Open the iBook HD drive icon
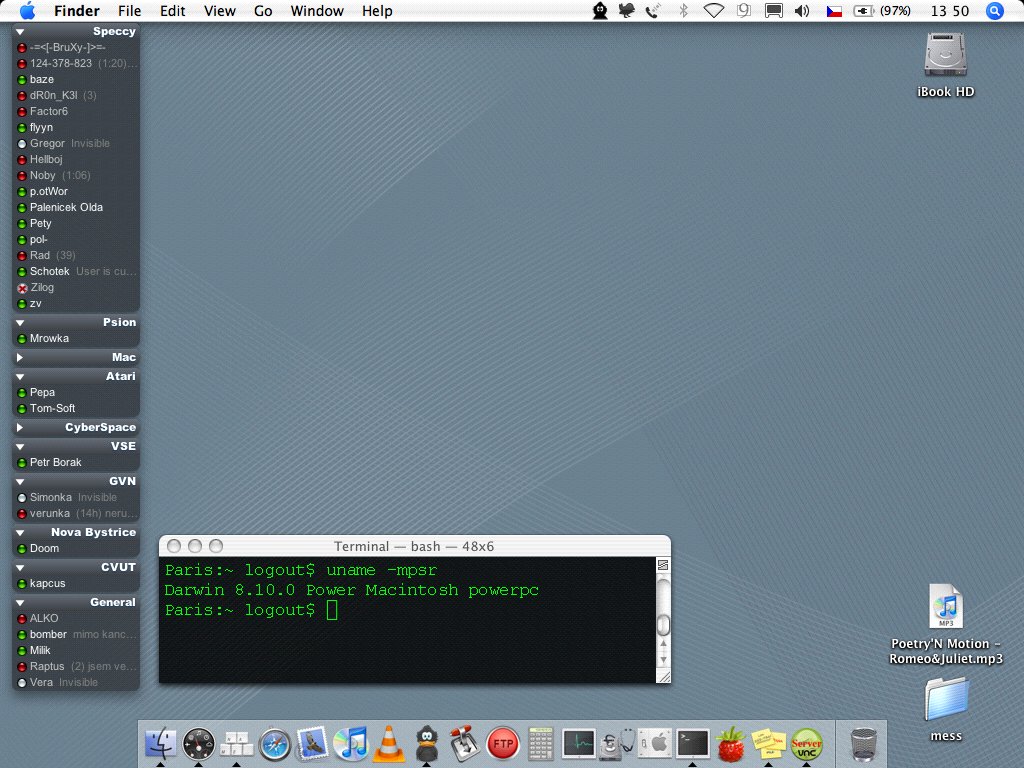Screen dimensions: 1024x768 click(x=945, y=56)
